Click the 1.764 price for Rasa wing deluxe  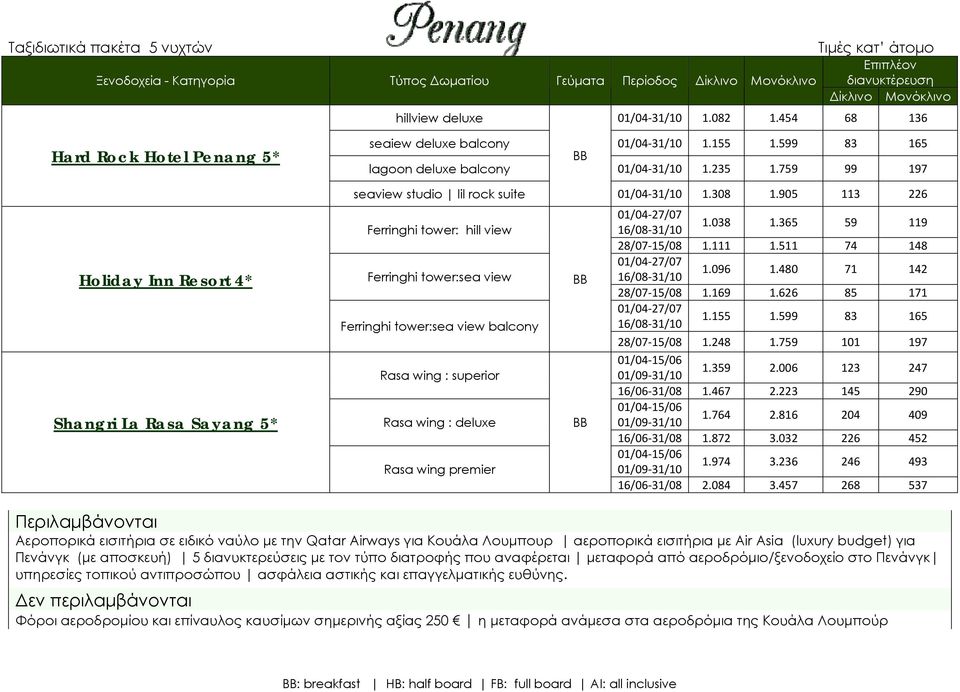point(716,415)
